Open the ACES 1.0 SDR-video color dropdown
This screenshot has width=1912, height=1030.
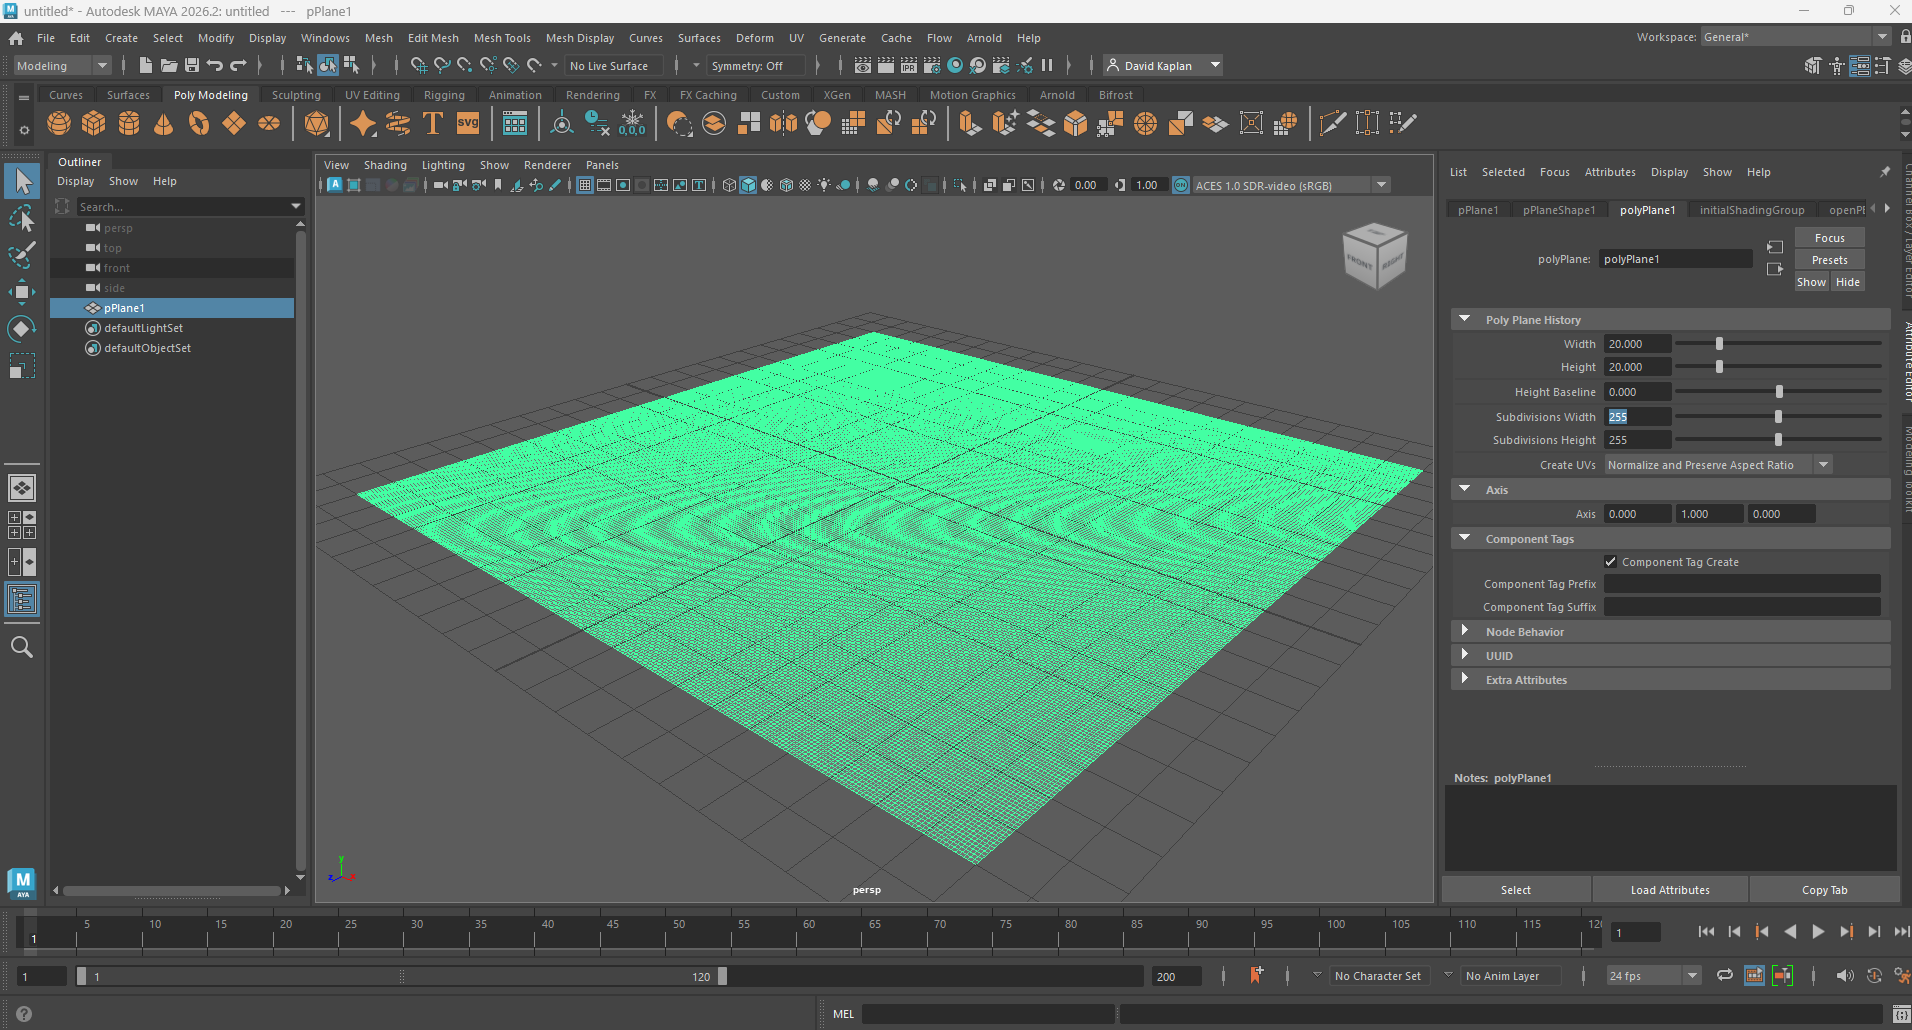(1291, 185)
